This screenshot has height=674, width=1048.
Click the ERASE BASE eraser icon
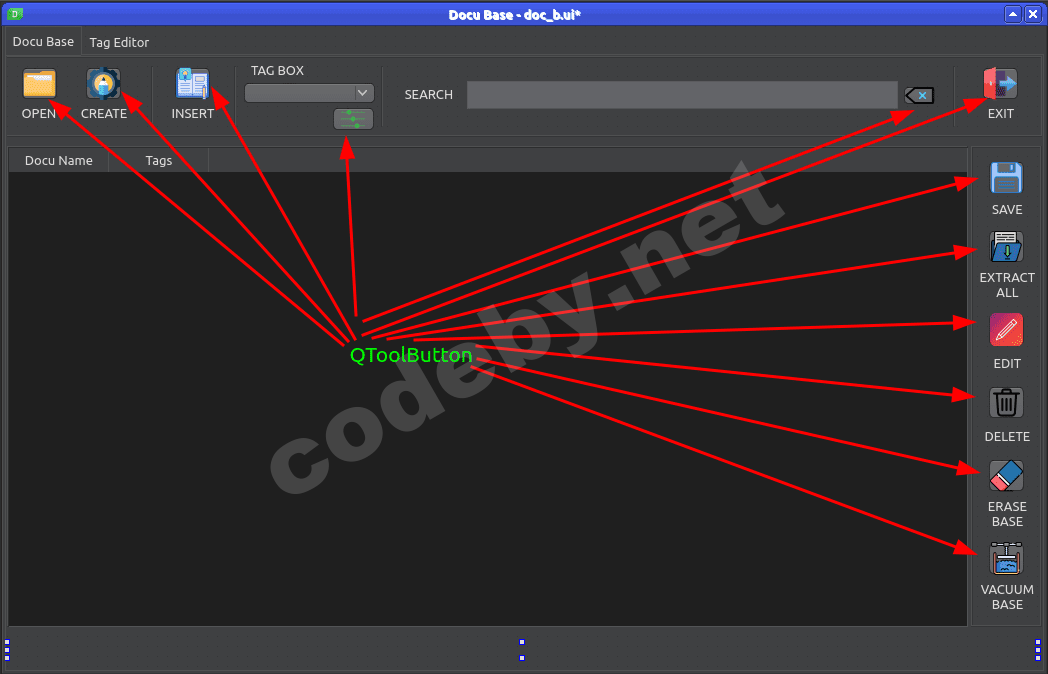pyautogui.click(x=1006, y=476)
